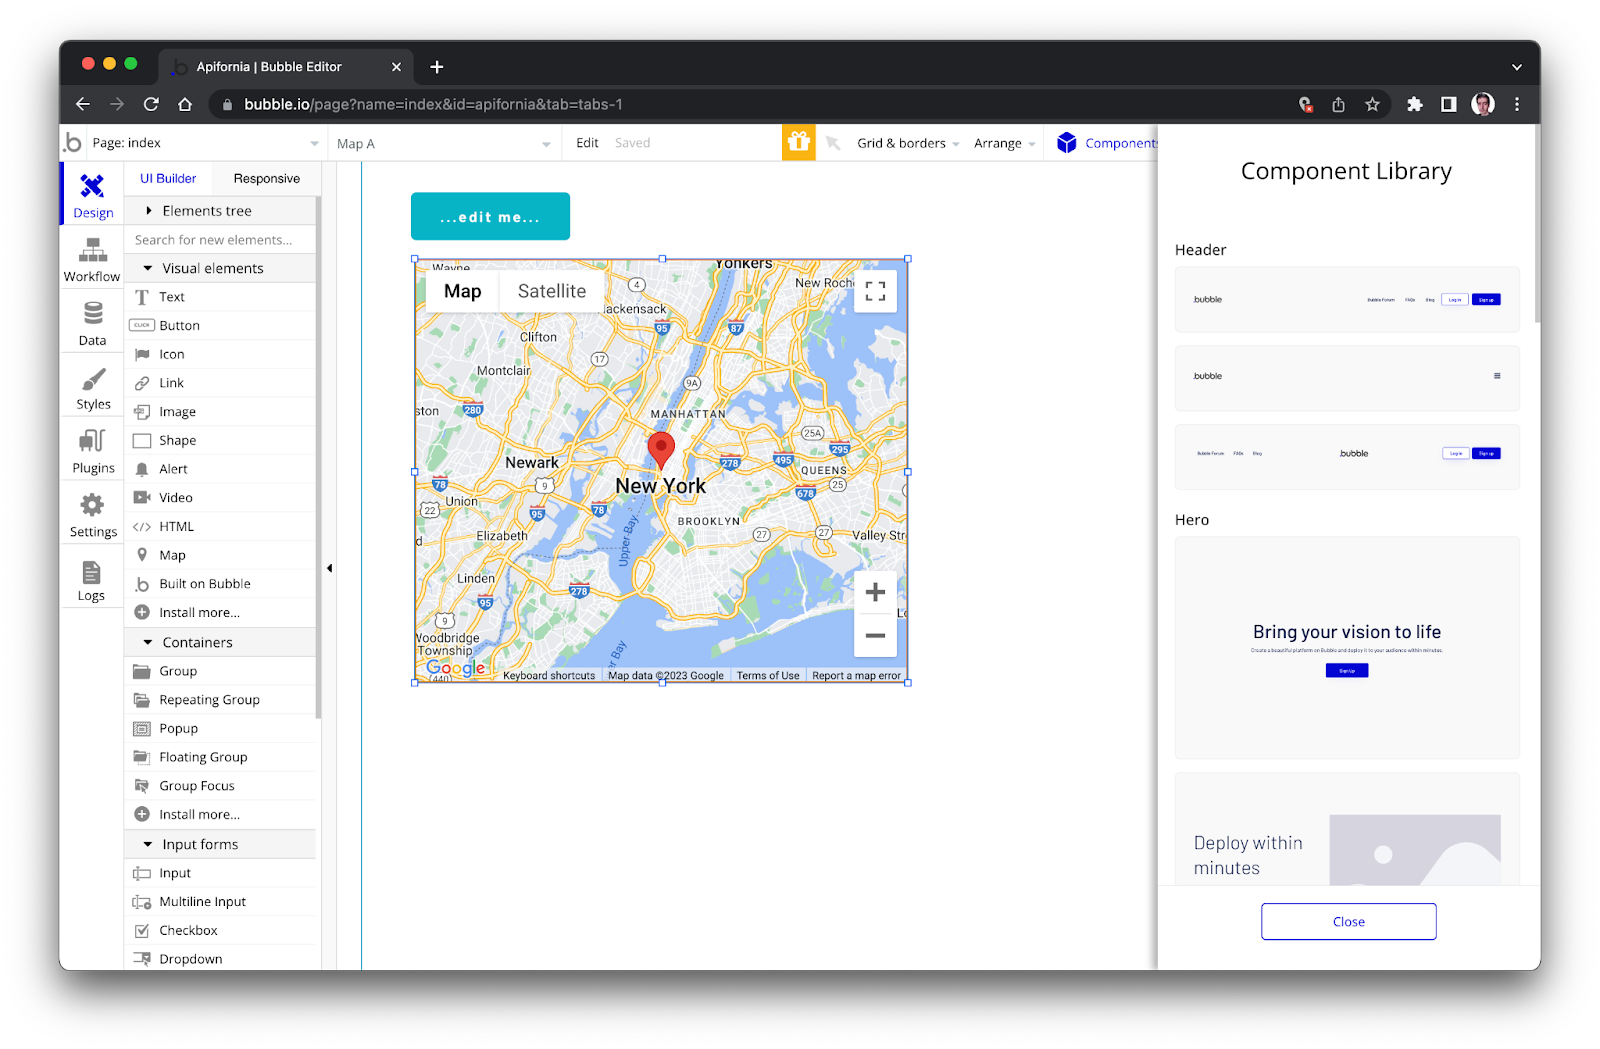Select the hamburger-menu Header component thumbnail

1347,377
